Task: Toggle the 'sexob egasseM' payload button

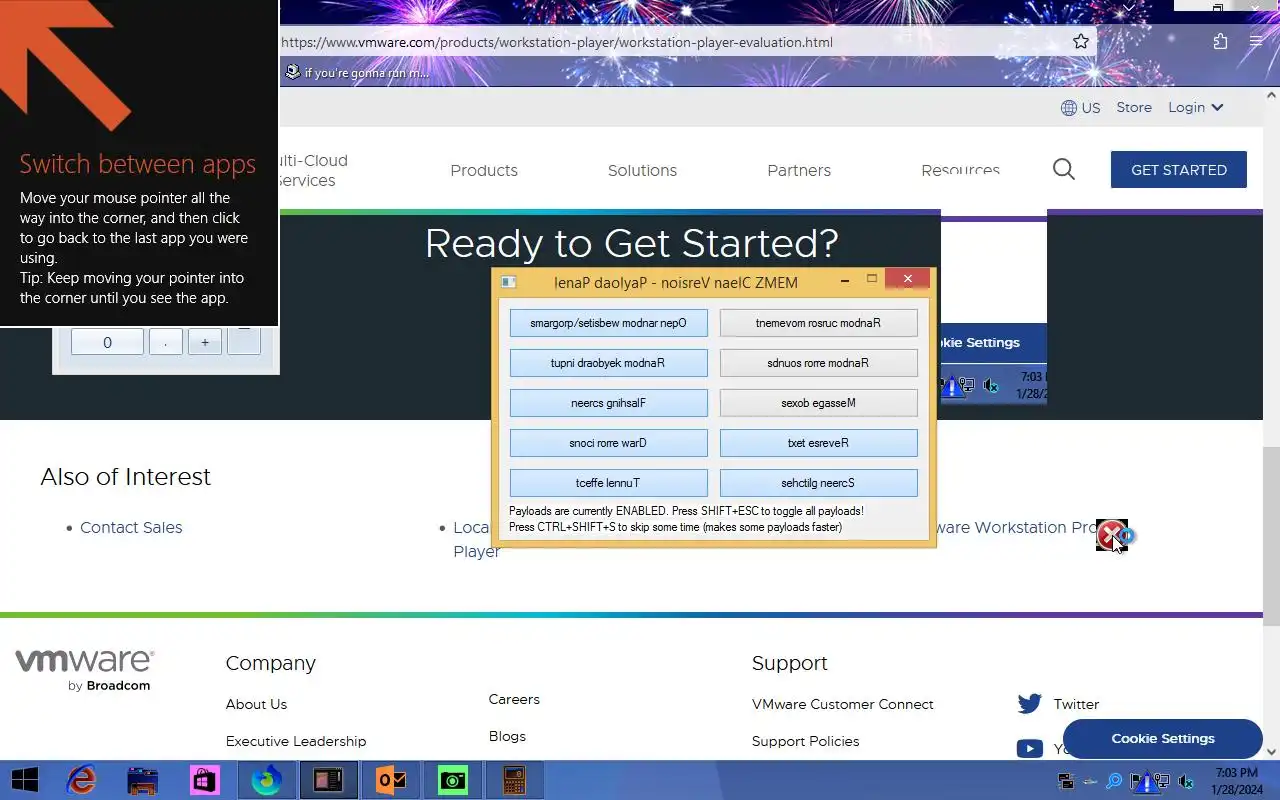Action: point(818,403)
